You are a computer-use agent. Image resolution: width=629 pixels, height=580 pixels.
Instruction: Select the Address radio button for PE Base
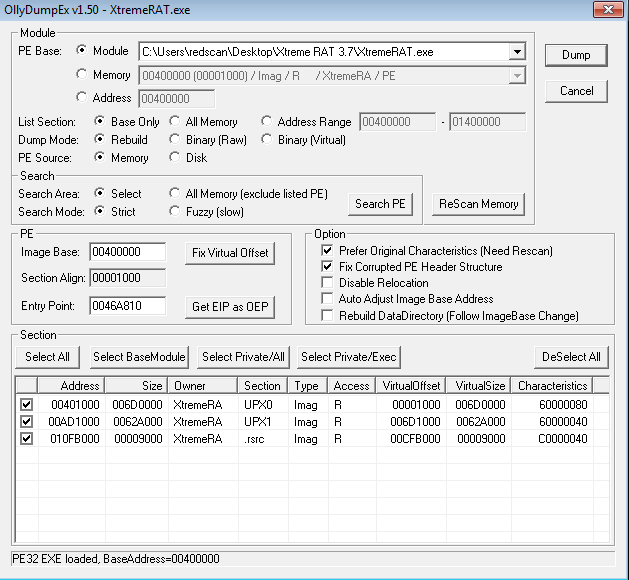click(x=82, y=97)
